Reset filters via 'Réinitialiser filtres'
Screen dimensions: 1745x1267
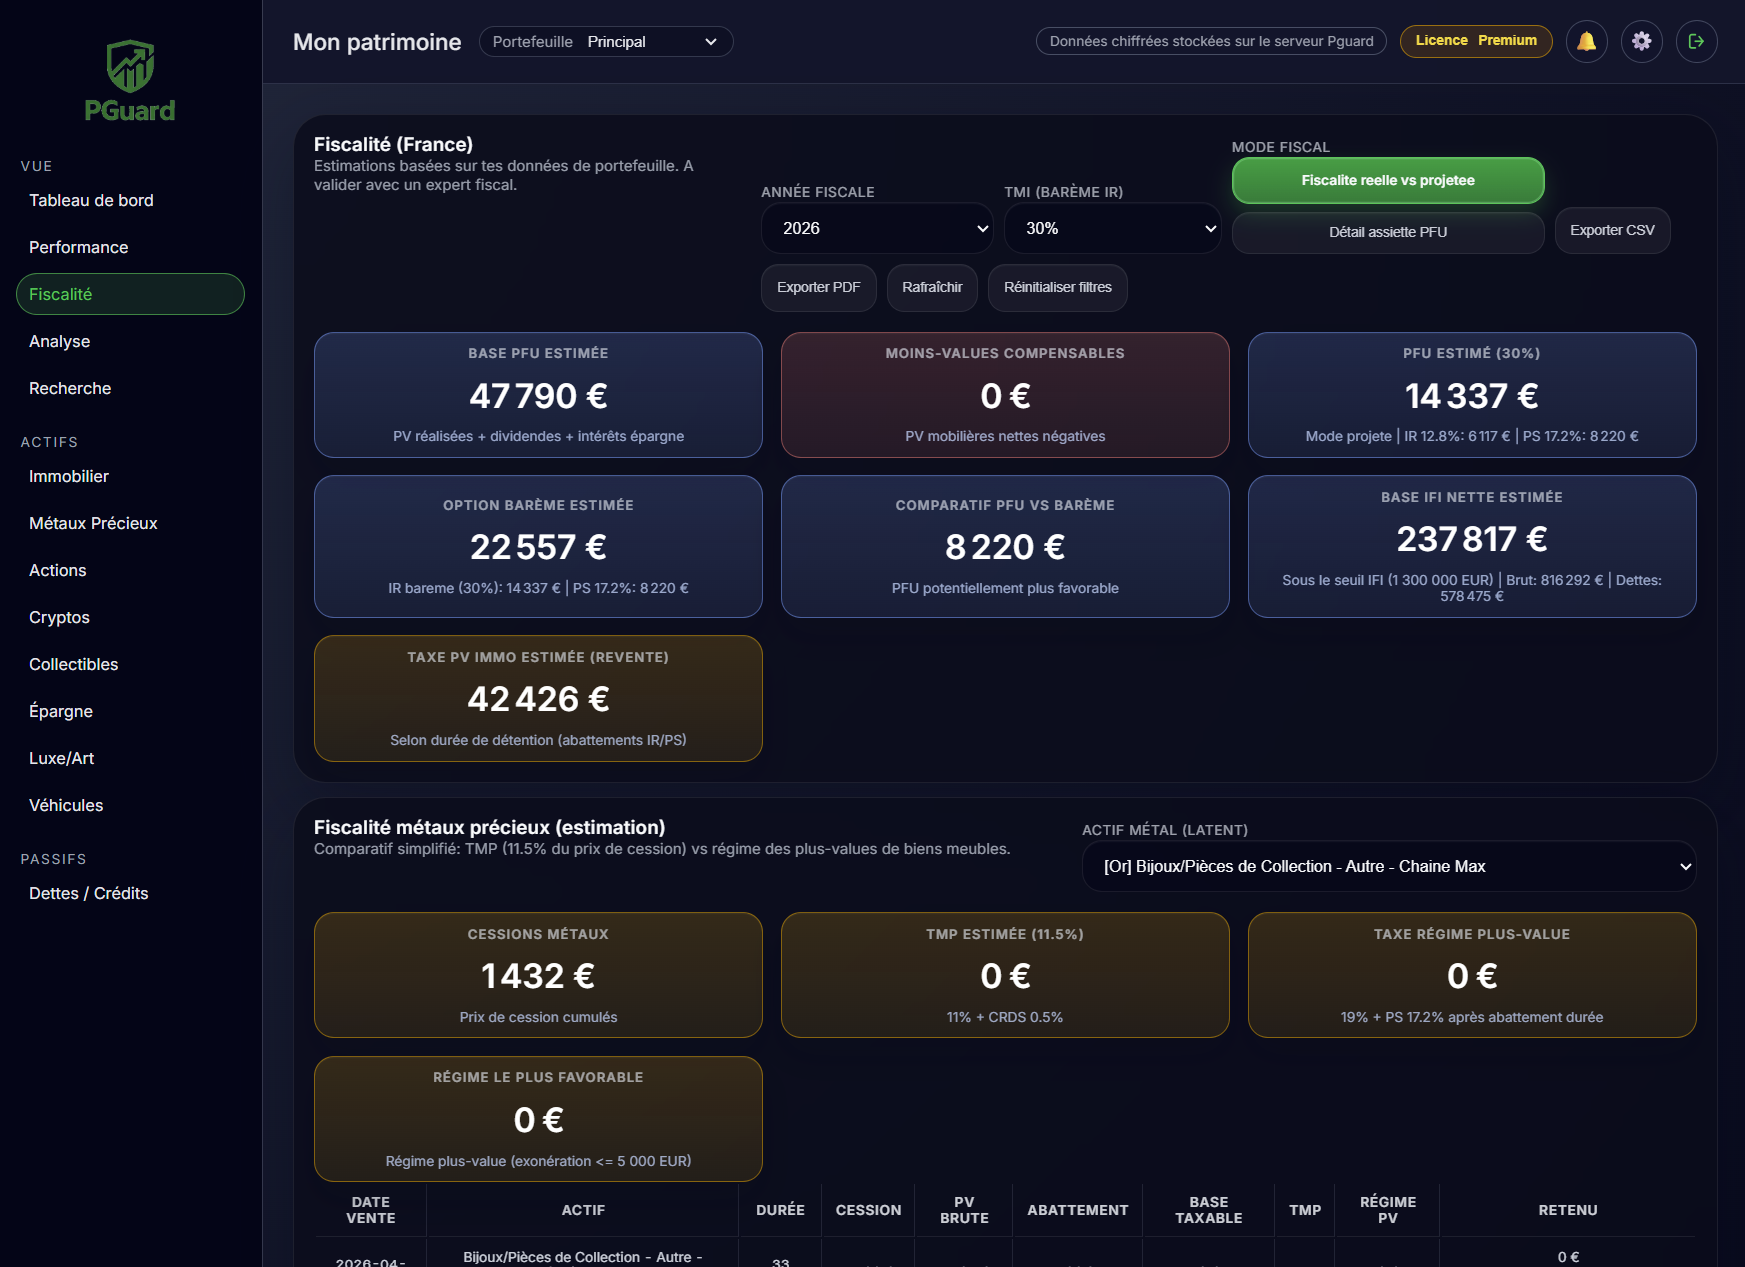(1057, 287)
